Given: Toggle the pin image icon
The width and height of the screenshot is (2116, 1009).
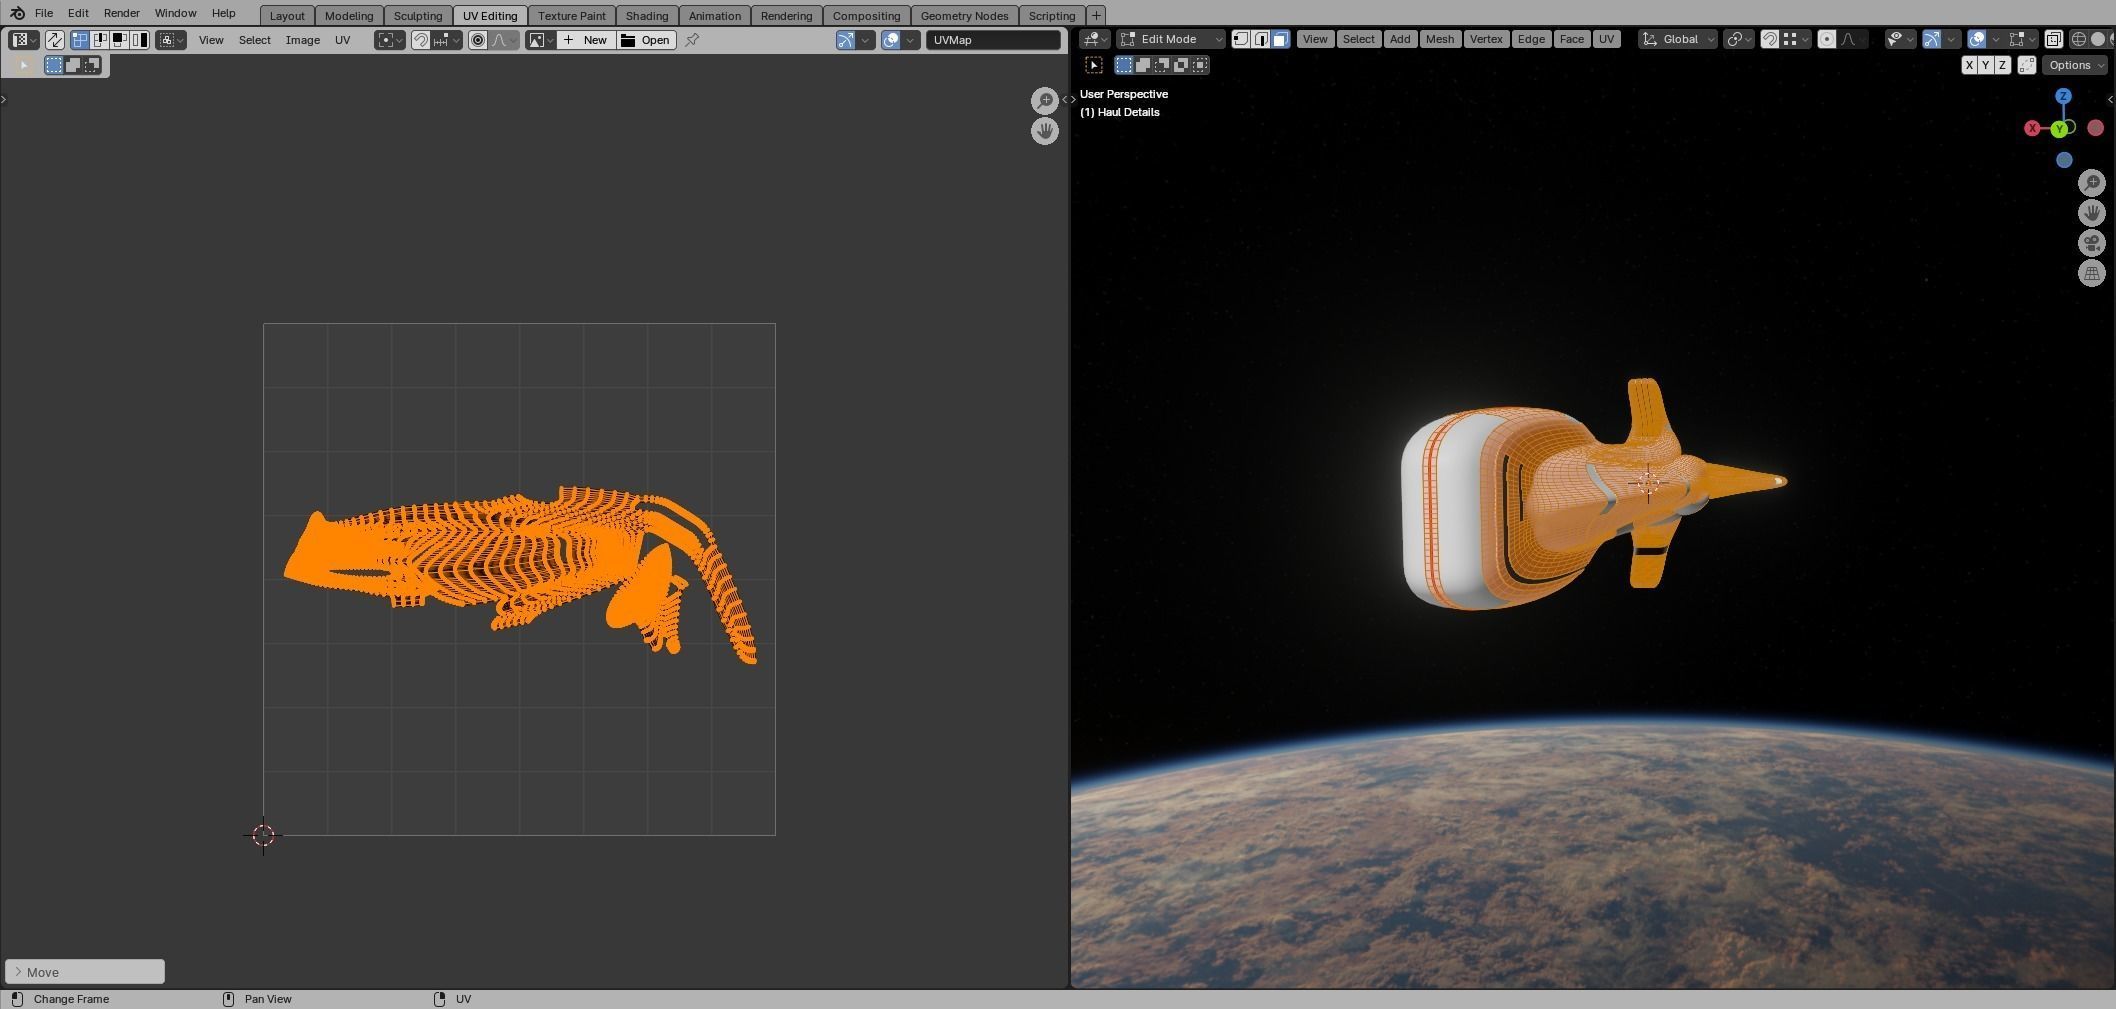Looking at the screenshot, I should (692, 40).
